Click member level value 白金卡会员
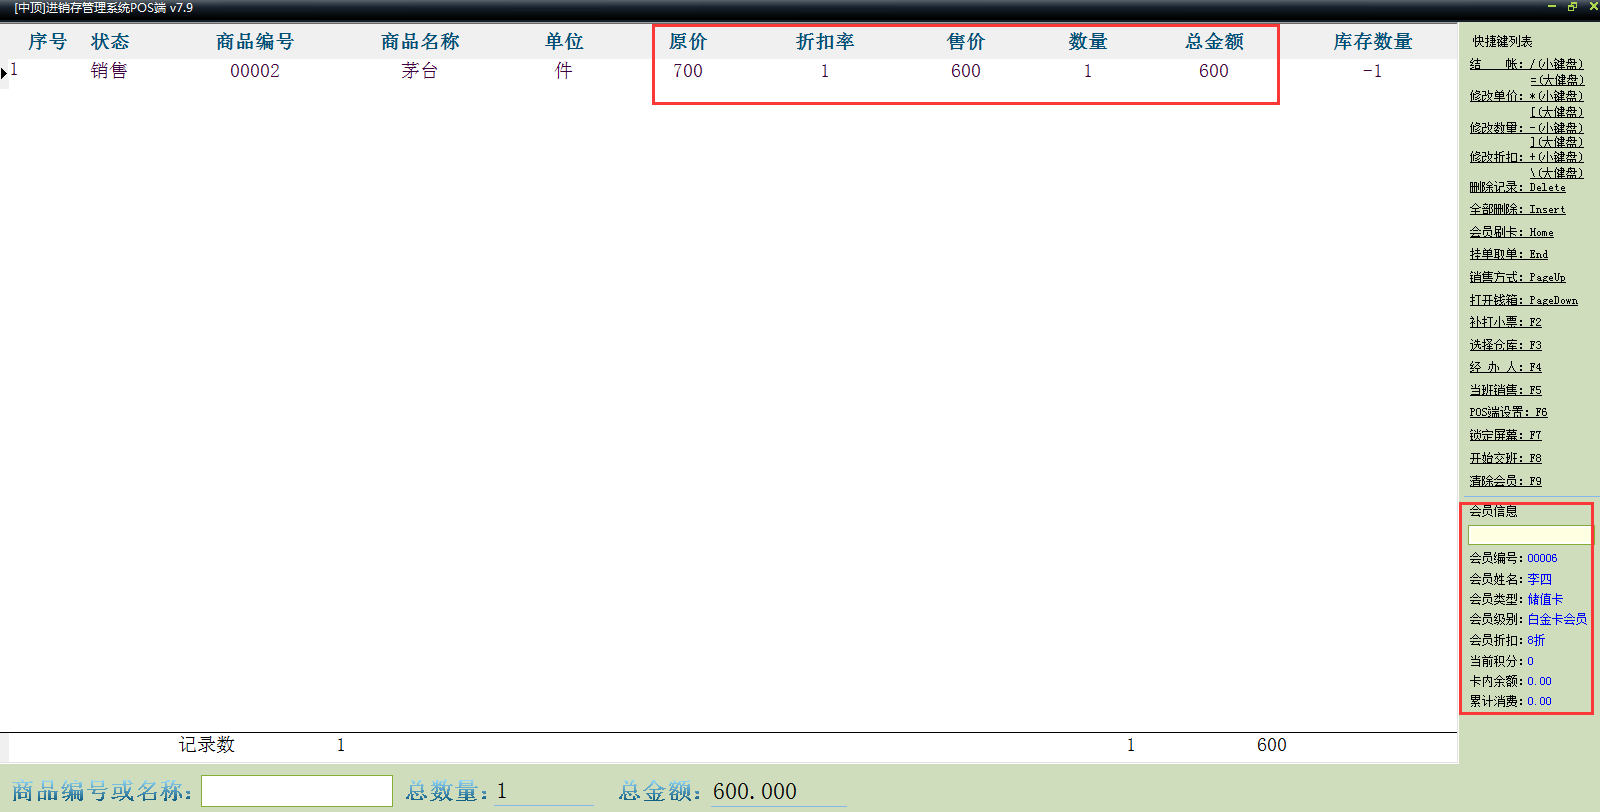 click(x=1557, y=619)
